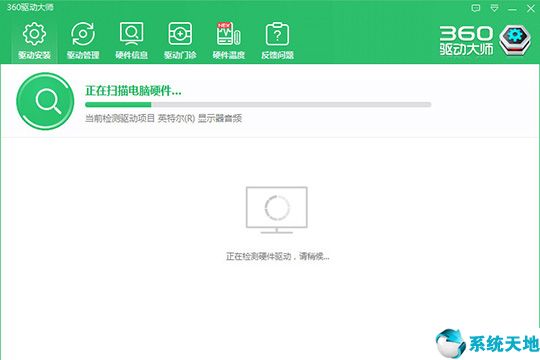Open the 驱动安装 tab

pyautogui.click(x=34, y=40)
